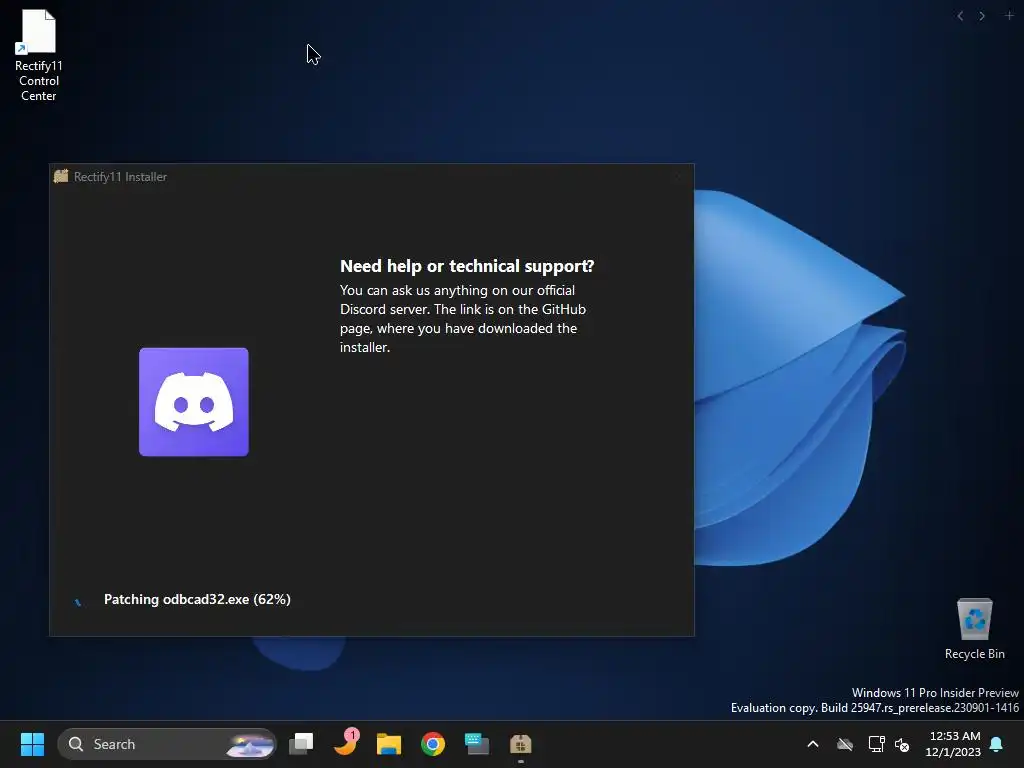
Task: Open Task View from the taskbar
Action: [x=301, y=744]
